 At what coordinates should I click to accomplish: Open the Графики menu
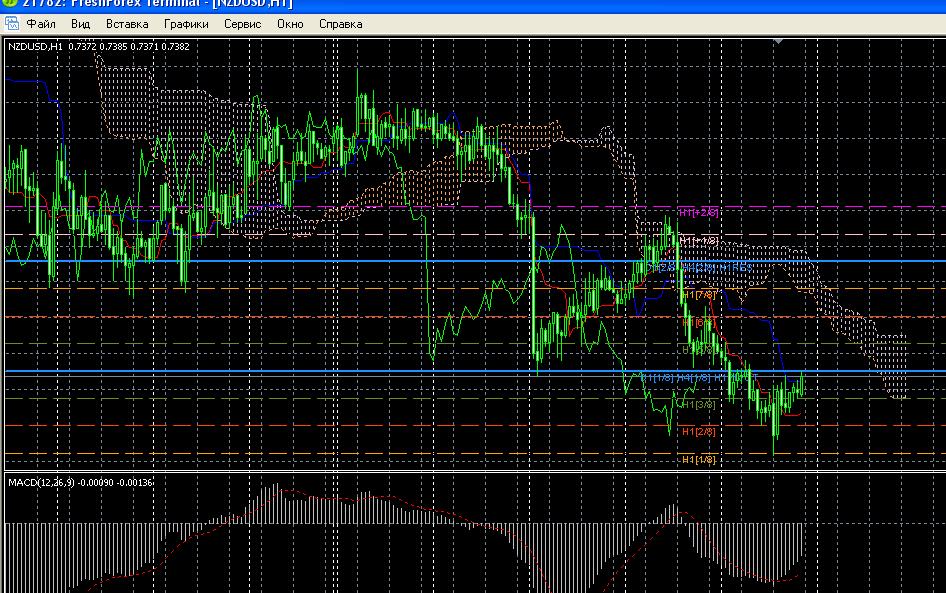pos(187,23)
